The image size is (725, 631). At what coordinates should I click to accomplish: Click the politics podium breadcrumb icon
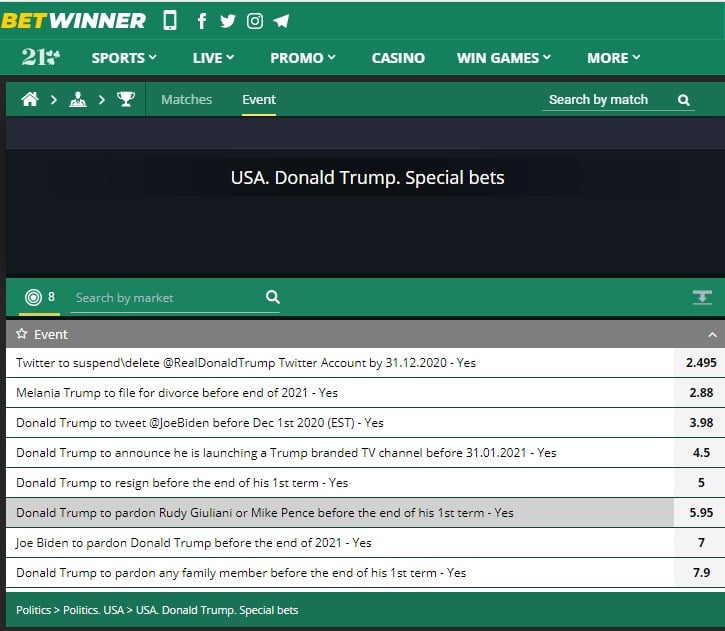click(78, 99)
